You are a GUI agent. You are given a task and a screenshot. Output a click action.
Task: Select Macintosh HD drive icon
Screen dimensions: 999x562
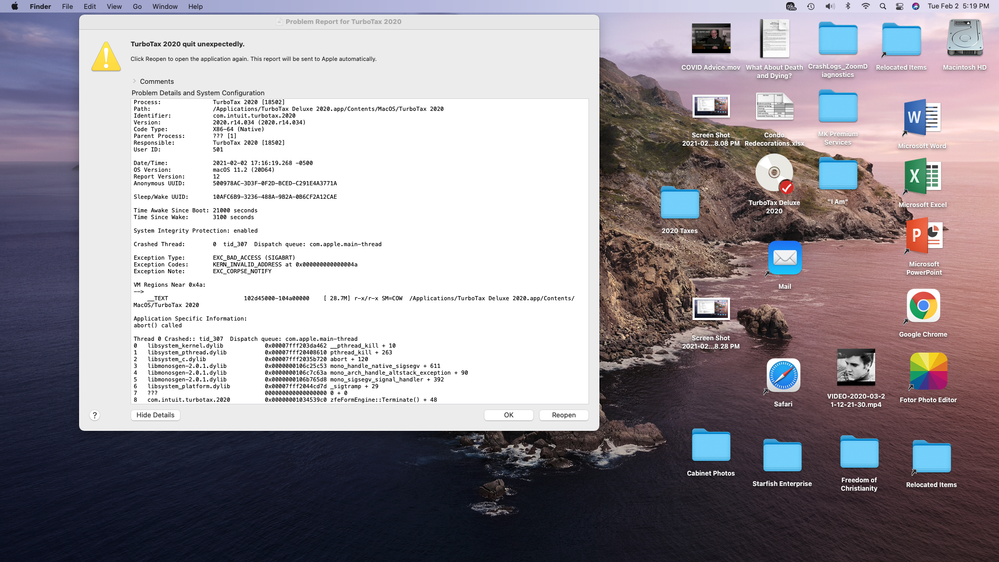(965, 38)
